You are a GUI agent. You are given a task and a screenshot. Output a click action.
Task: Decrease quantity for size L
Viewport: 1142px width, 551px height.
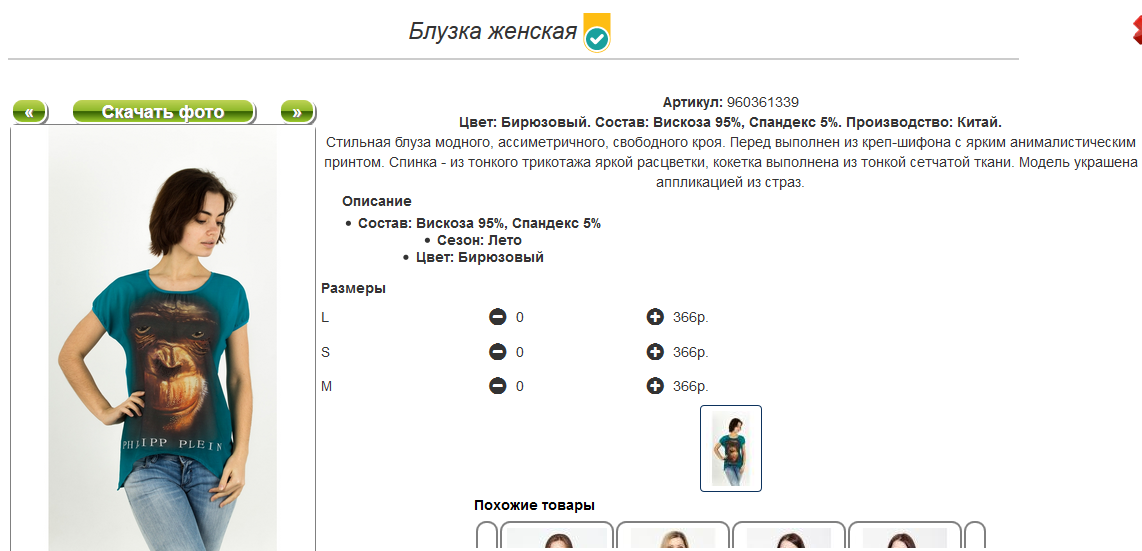[497, 318]
